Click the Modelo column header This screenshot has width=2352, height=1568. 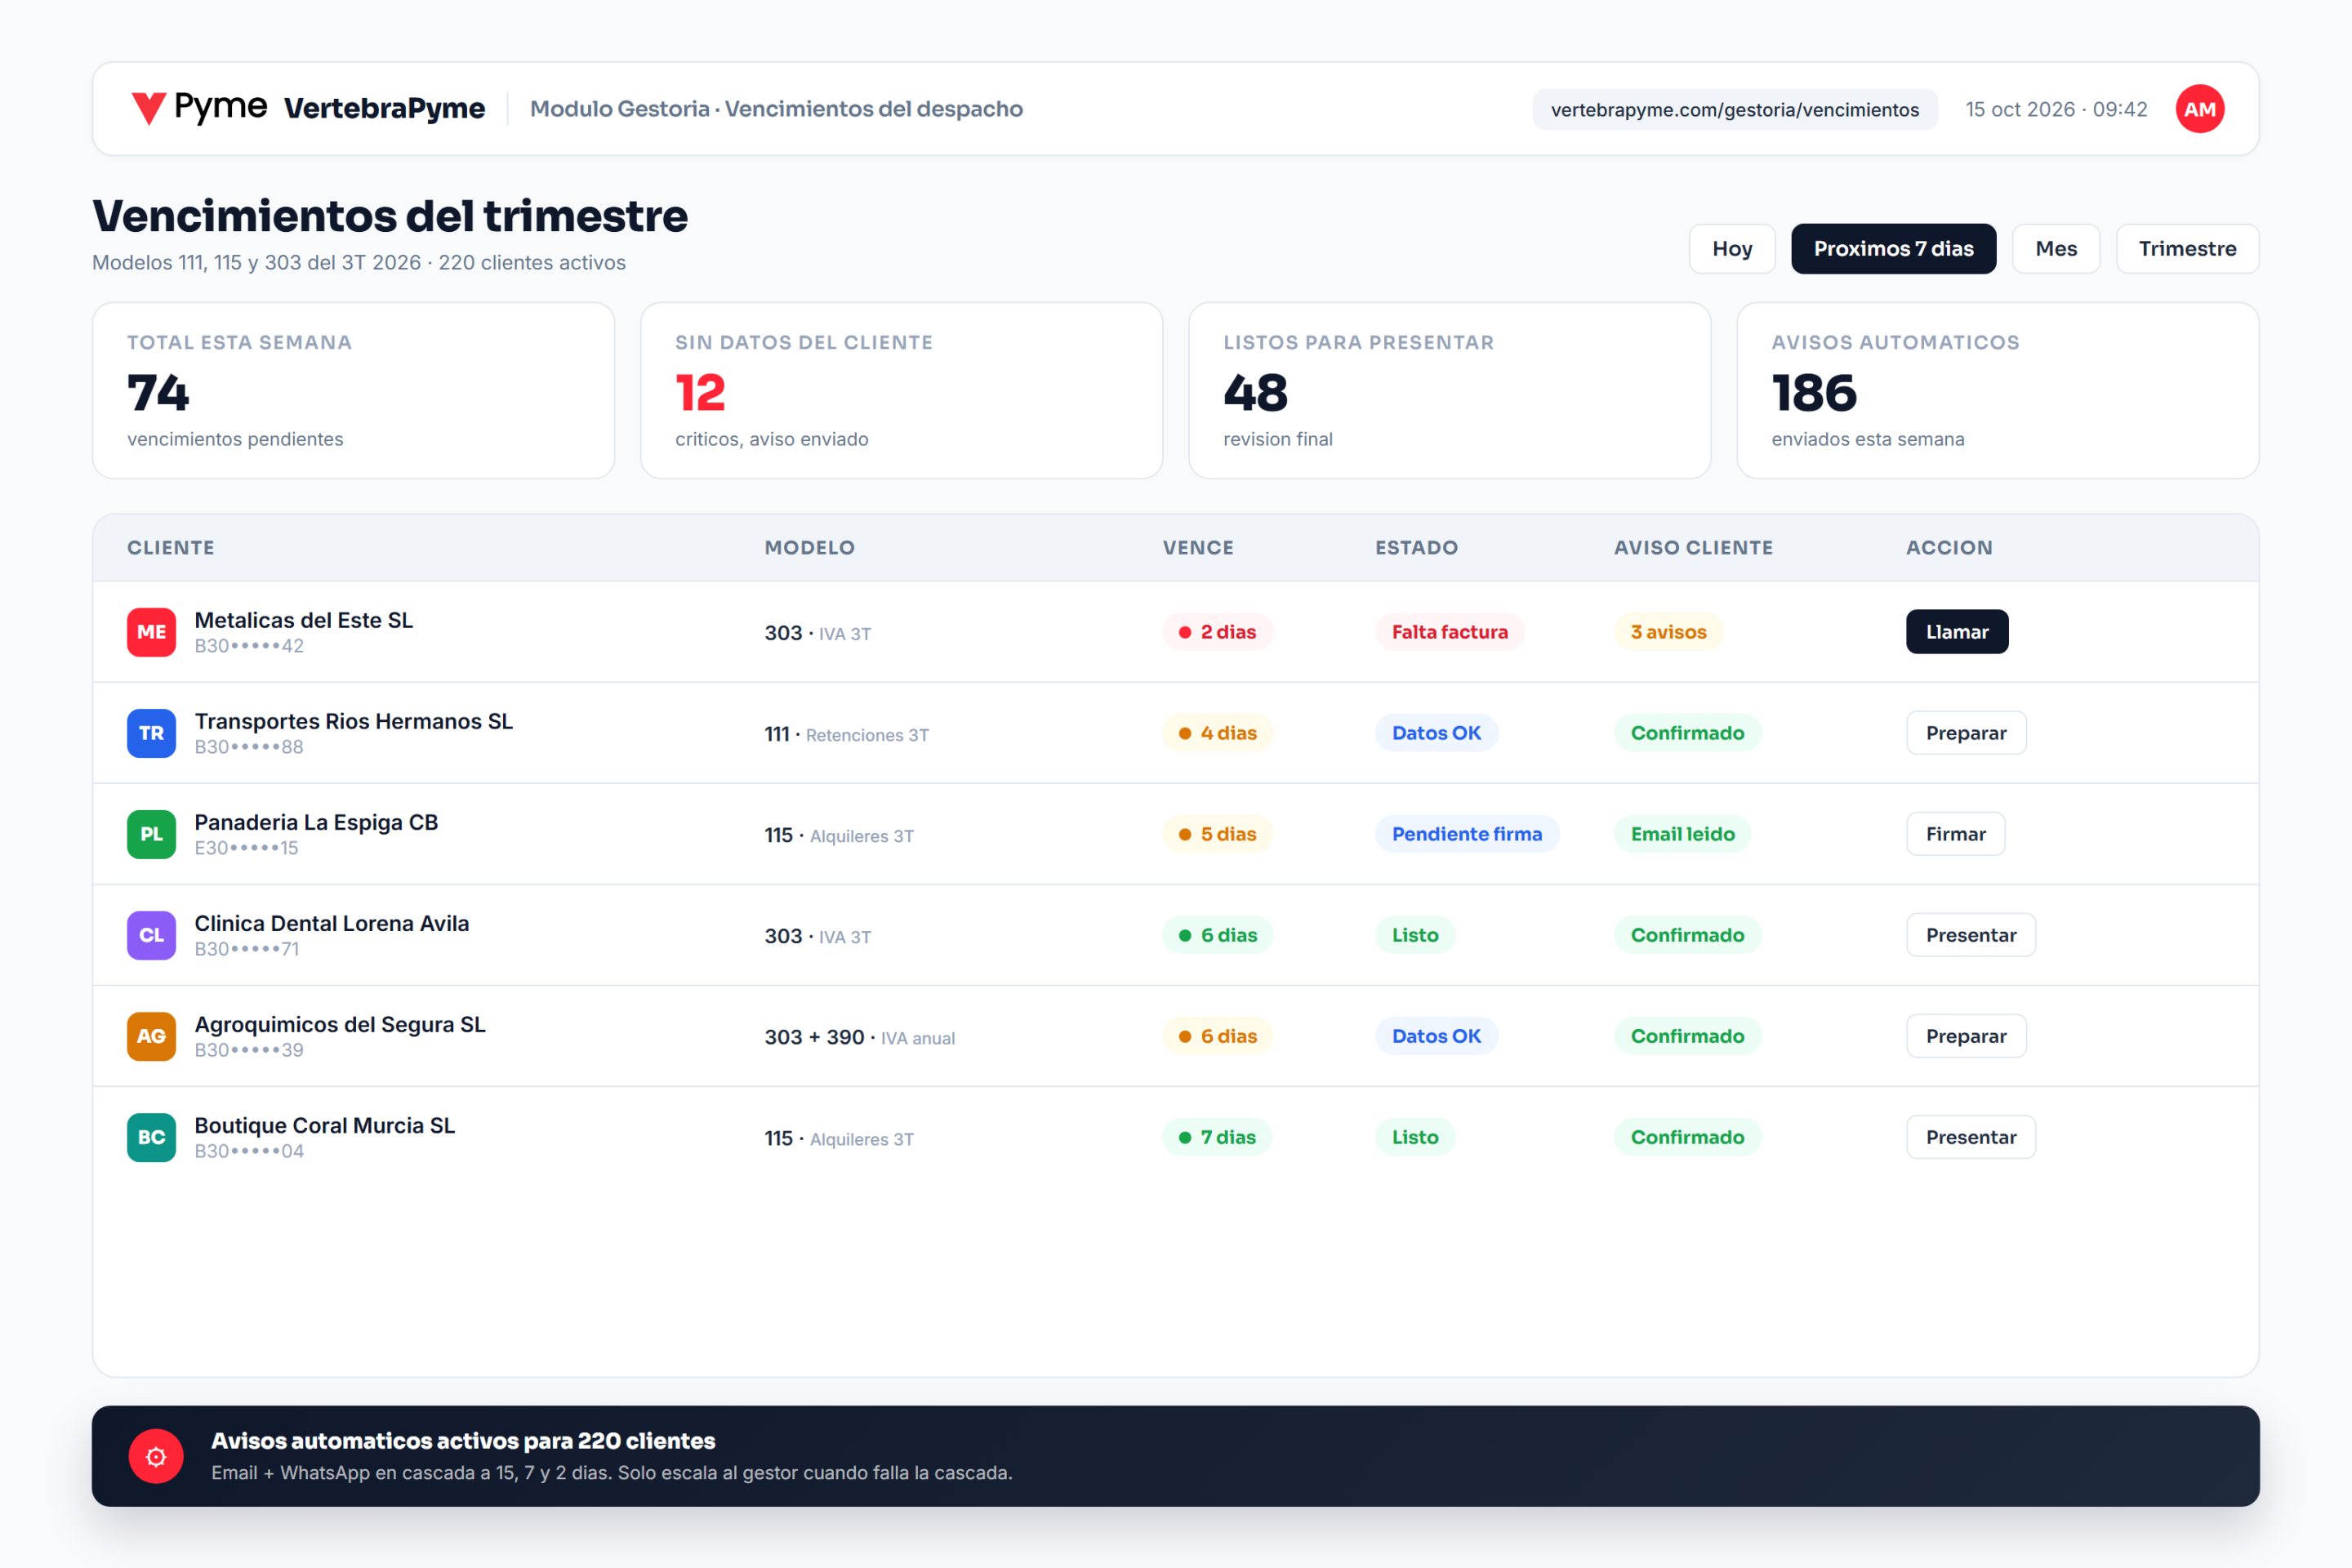pos(809,547)
